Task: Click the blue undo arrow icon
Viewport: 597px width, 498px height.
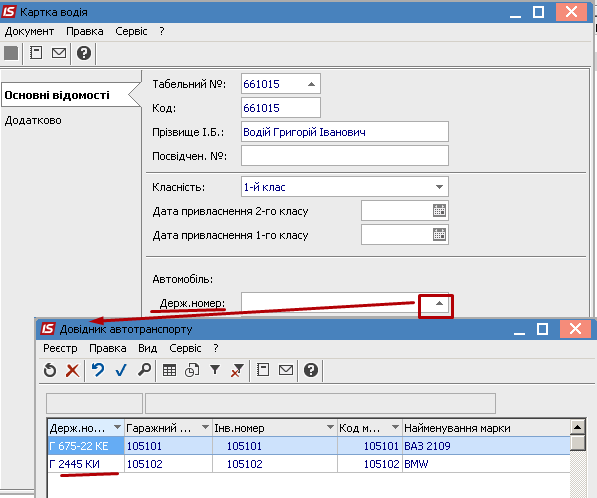Action: (98, 370)
